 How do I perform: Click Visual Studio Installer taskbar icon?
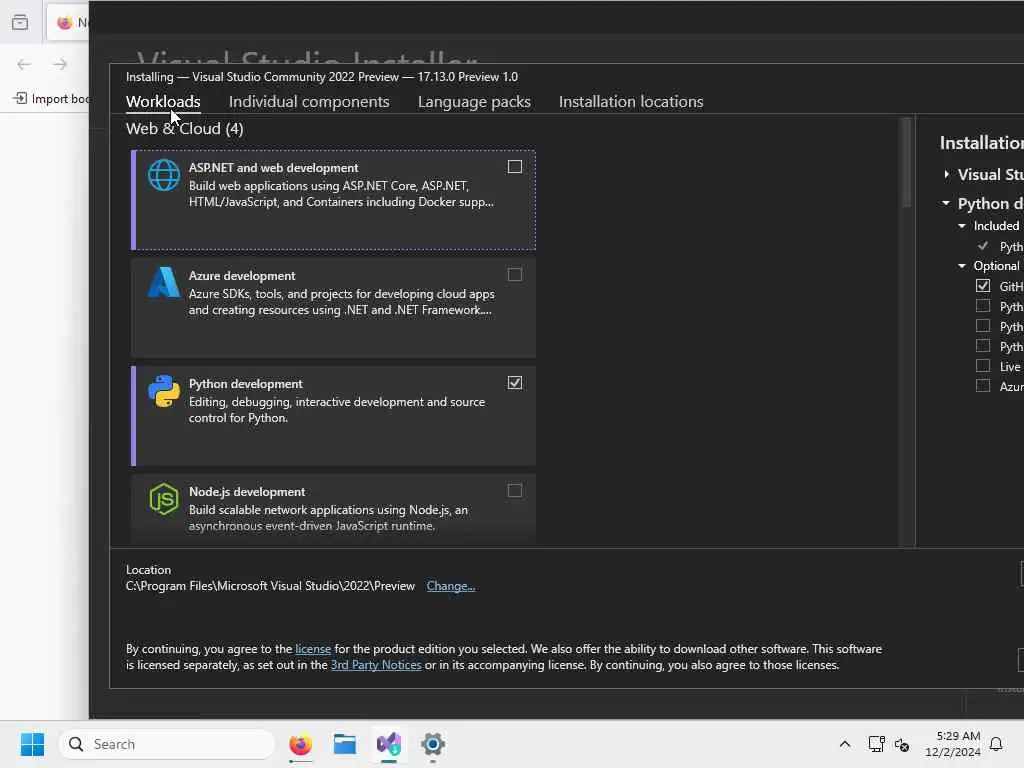coord(389,744)
